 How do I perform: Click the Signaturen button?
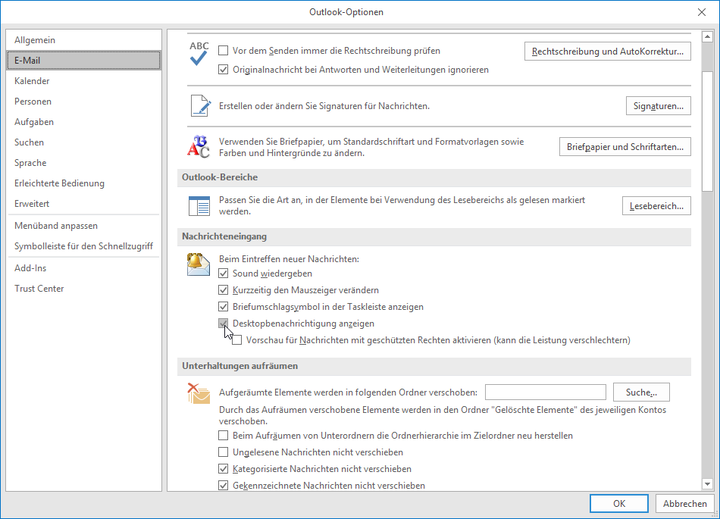point(658,106)
